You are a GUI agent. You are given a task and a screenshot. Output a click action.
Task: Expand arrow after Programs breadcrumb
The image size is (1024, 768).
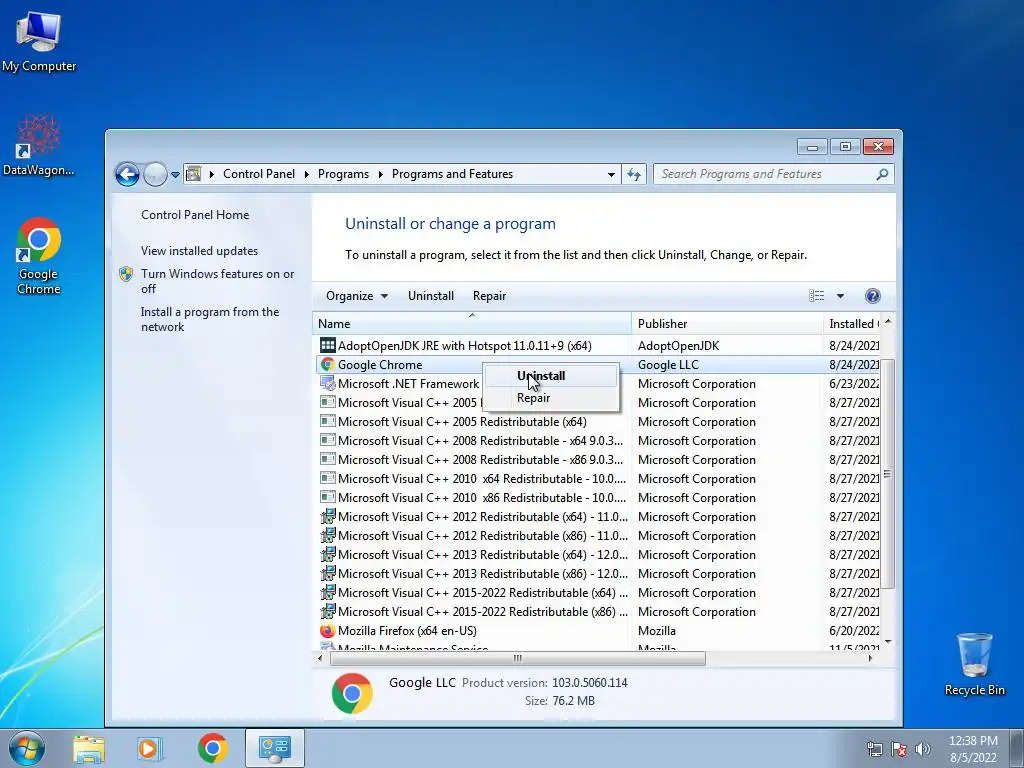coord(380,174)
